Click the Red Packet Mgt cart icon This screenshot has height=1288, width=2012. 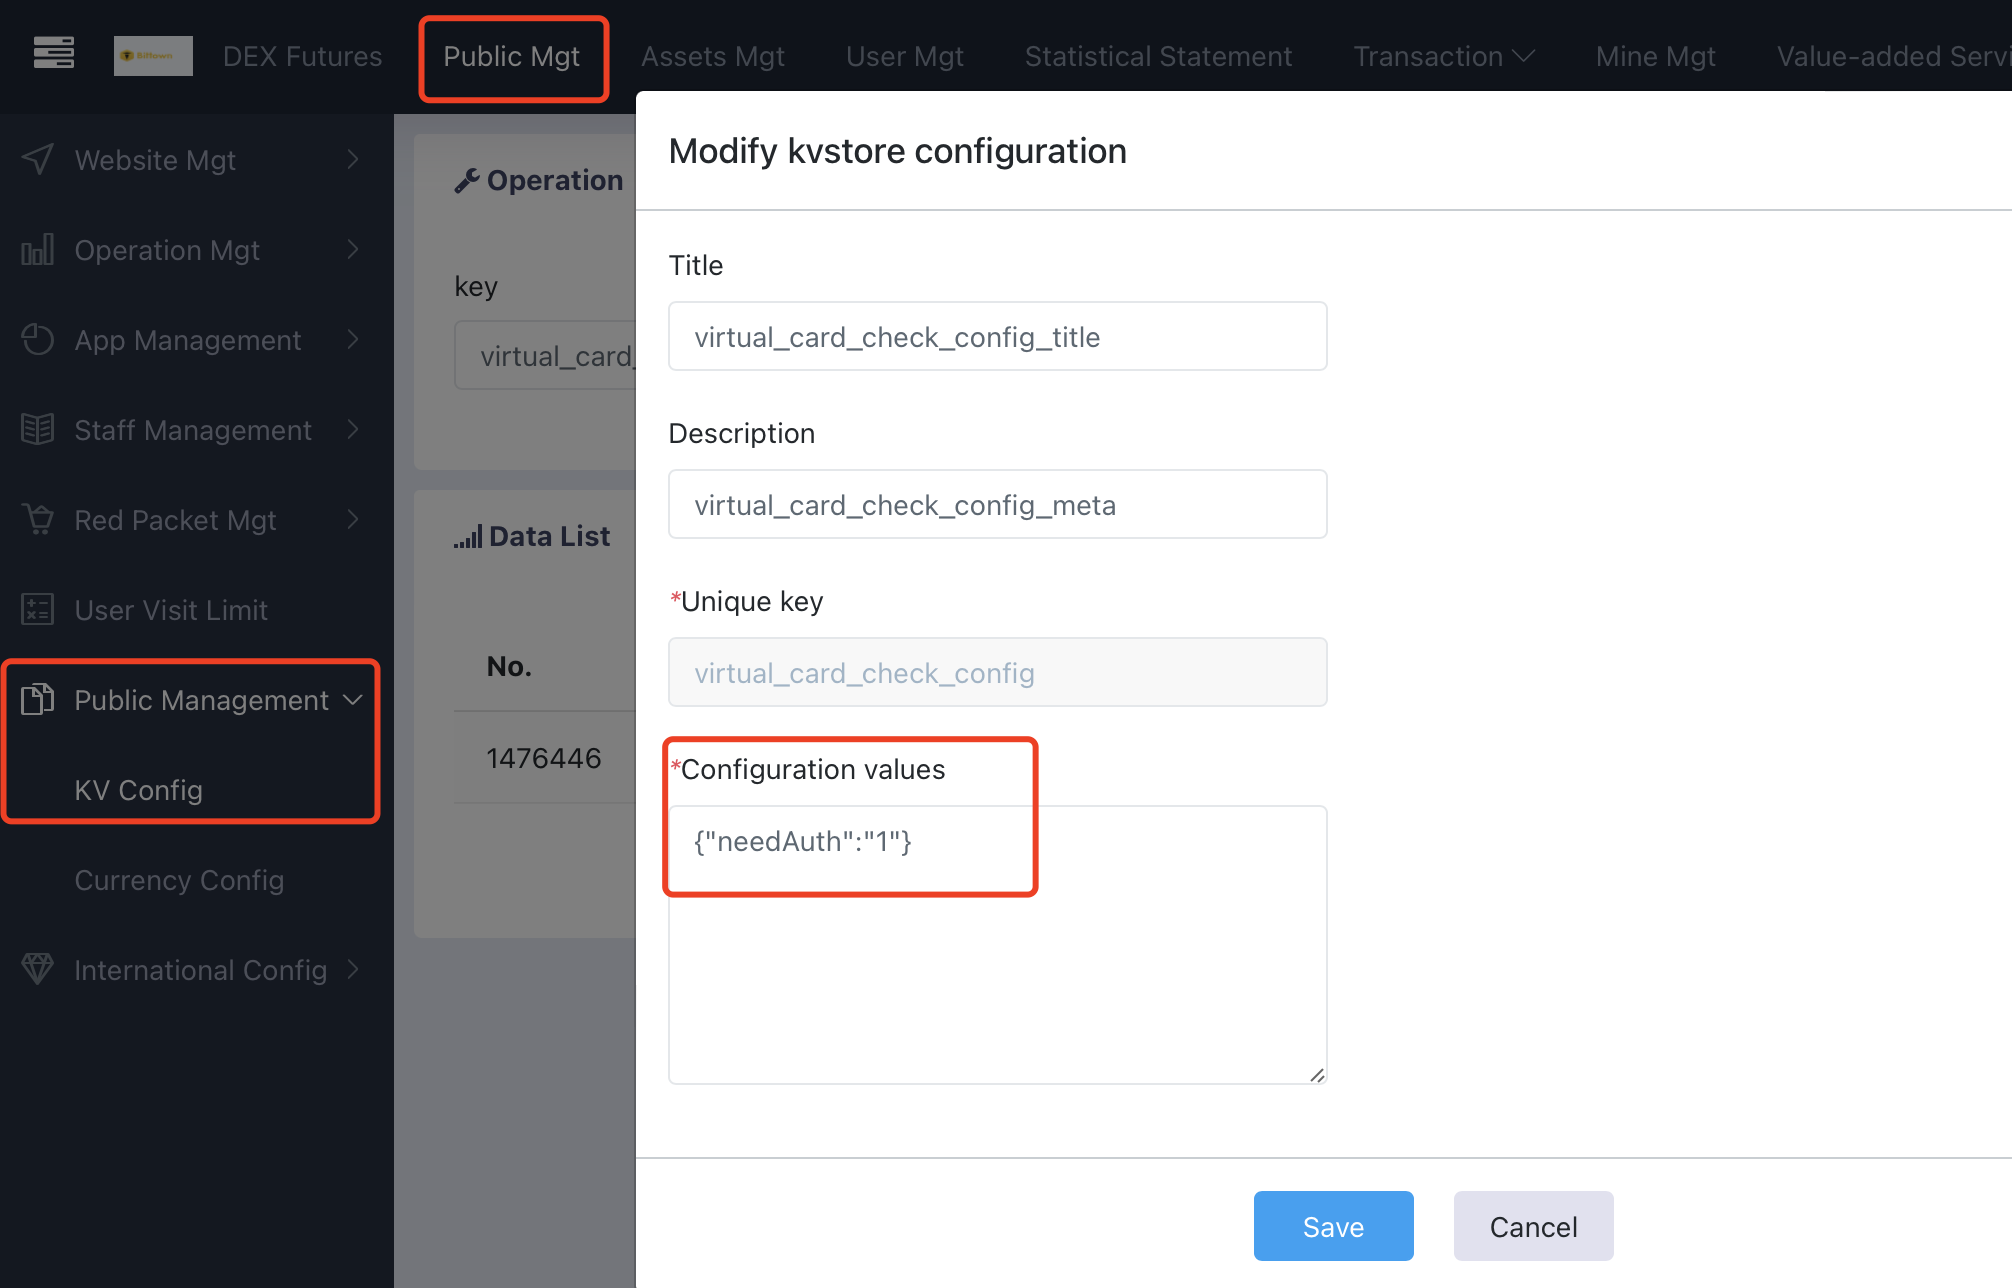click(38, 520)
